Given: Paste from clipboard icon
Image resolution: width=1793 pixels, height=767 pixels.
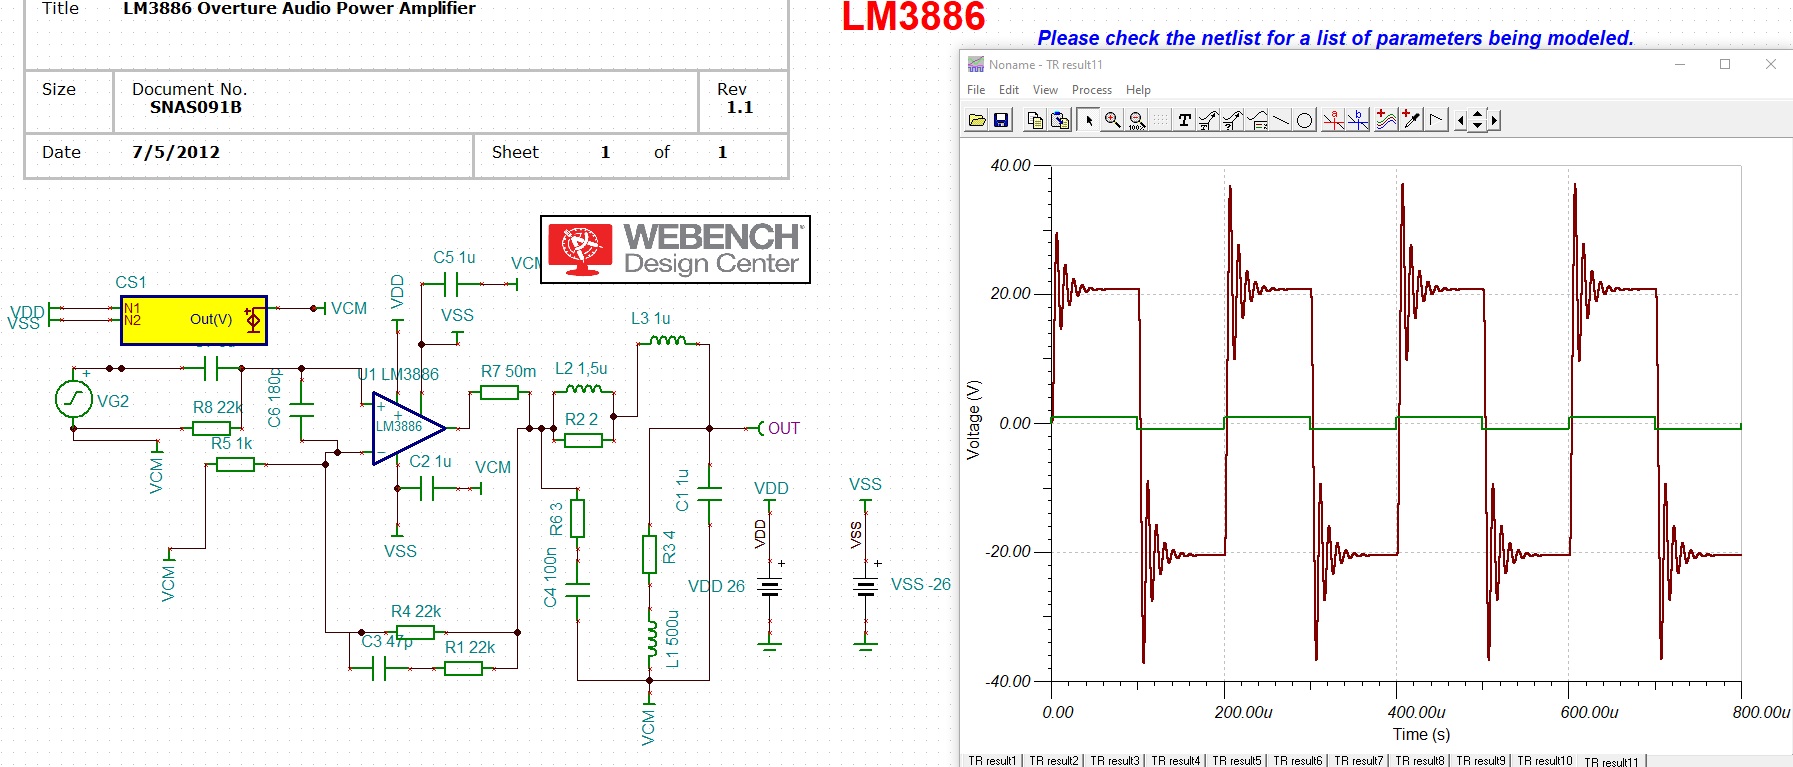Looking at the screenshot, I should coord(1060,120).
